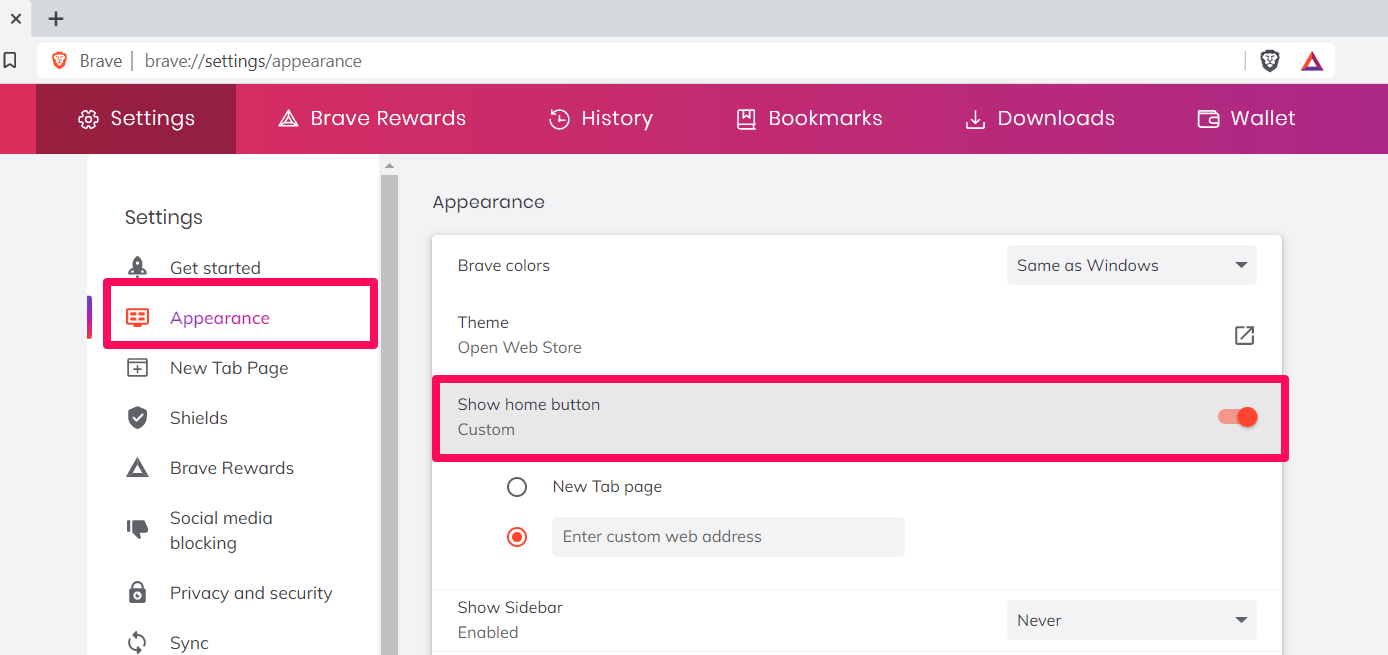Viewport: 1388px width, 655px height.
Task: Open the Bookmarks tab
Action: coord(809,119)
